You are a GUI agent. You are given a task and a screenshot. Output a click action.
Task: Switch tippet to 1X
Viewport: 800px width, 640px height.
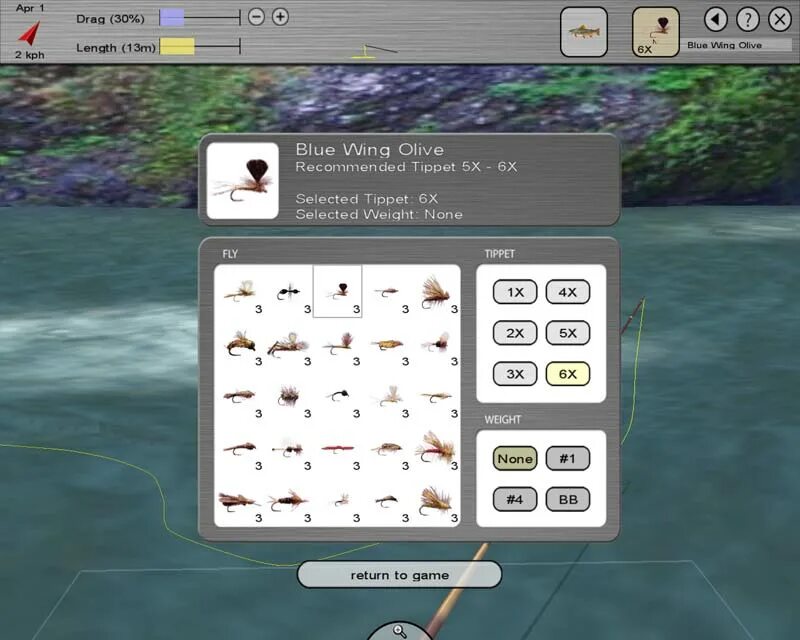(x=514, y=291)
